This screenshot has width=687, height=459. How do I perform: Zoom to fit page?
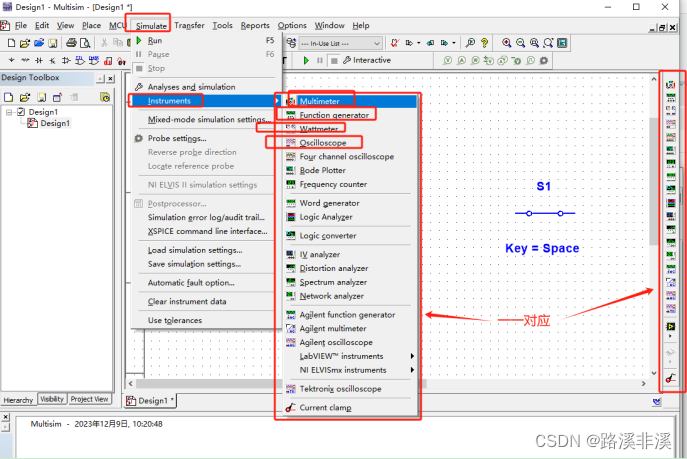click(x=548, y=43)
